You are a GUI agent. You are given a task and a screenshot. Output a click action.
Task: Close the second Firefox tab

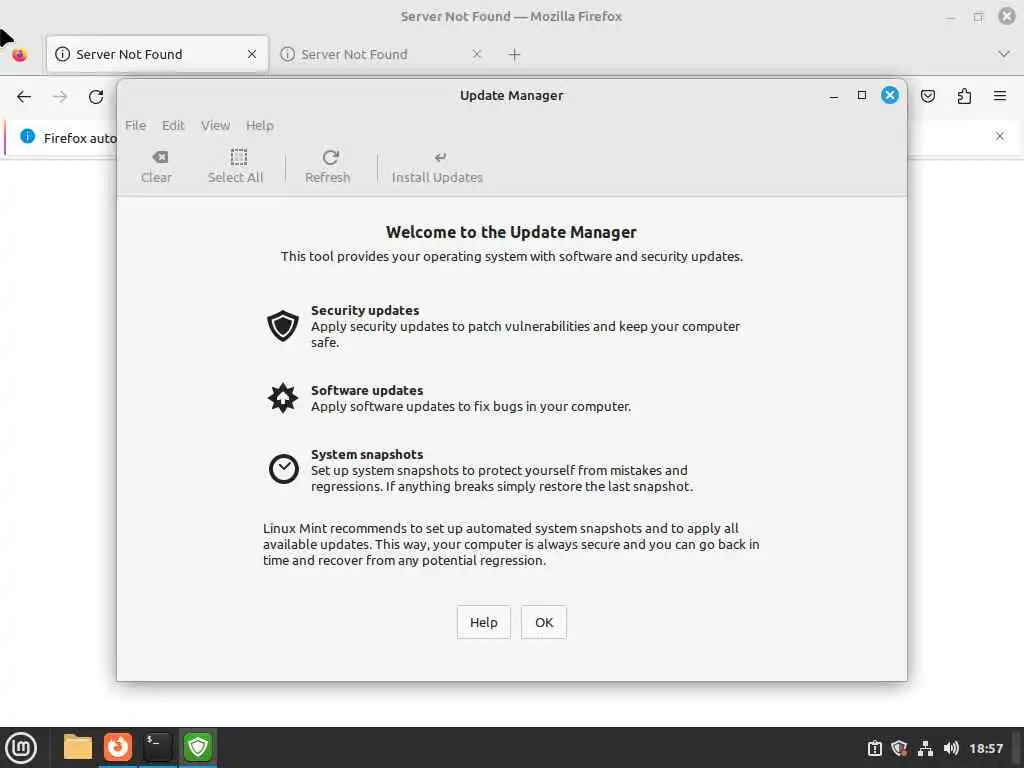click(x=477, y=54)
